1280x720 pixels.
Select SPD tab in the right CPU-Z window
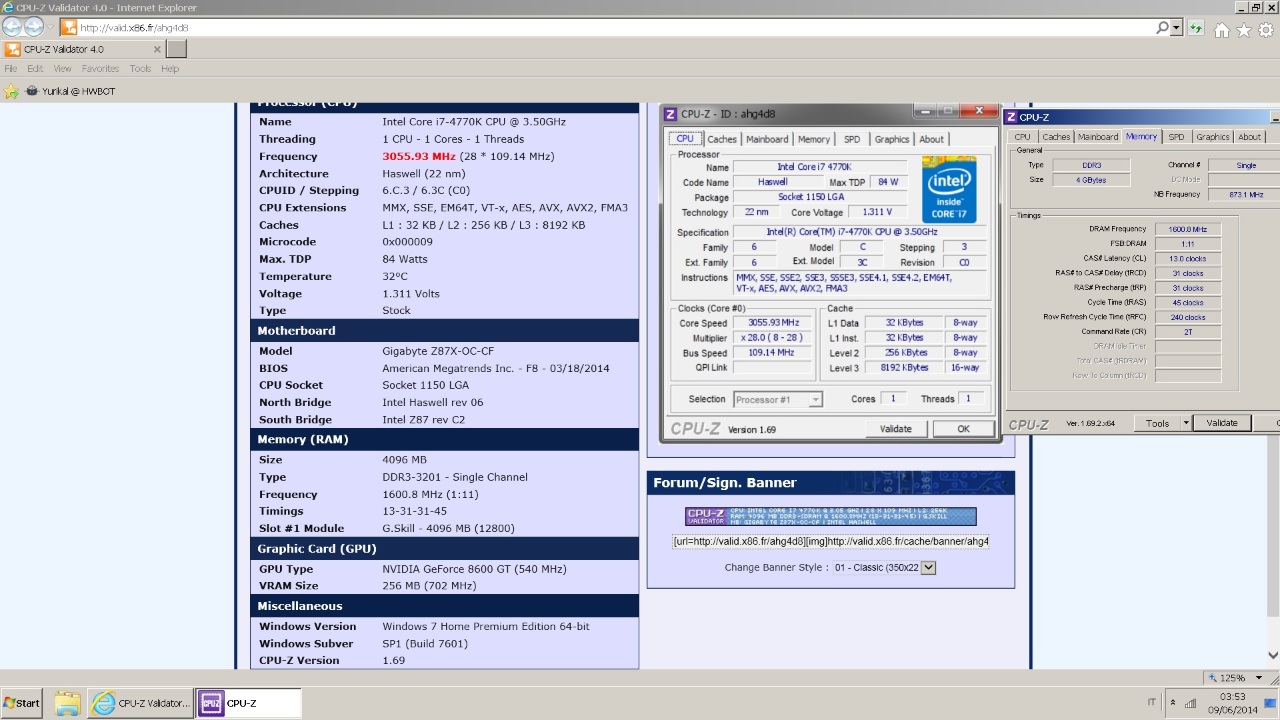(x=1176, y=137)
